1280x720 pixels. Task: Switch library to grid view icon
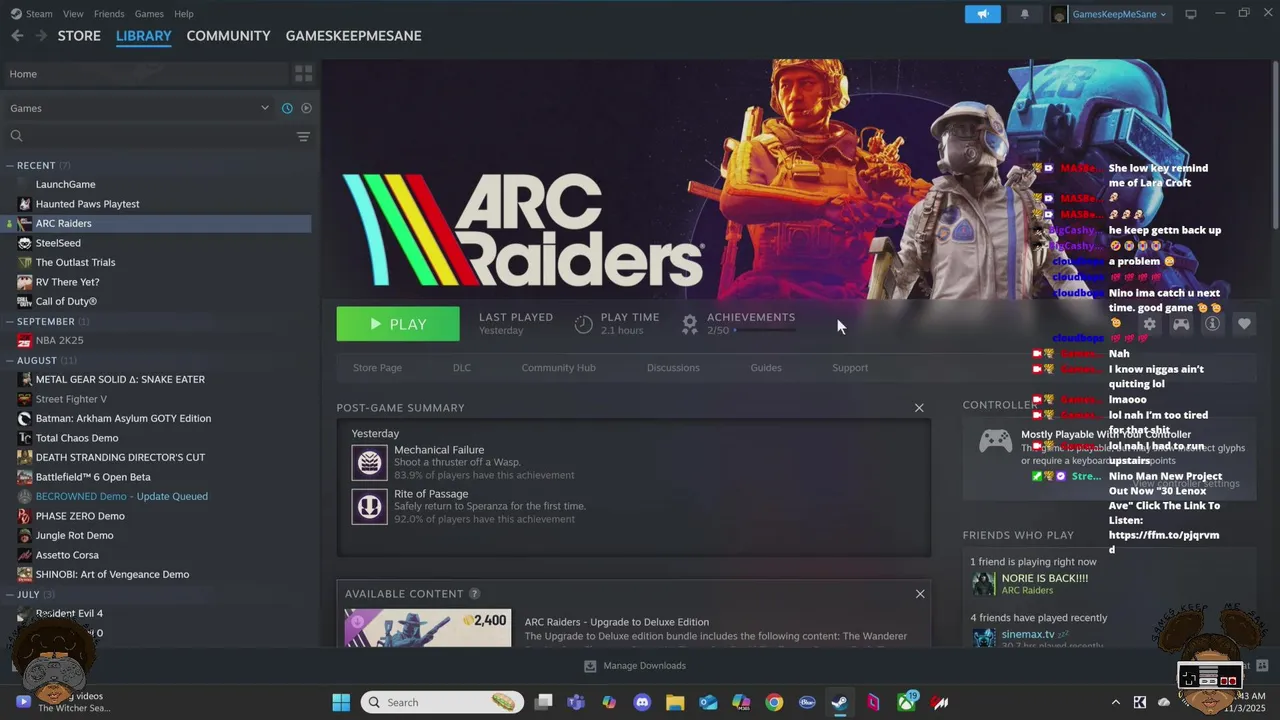tap(304, 74)
